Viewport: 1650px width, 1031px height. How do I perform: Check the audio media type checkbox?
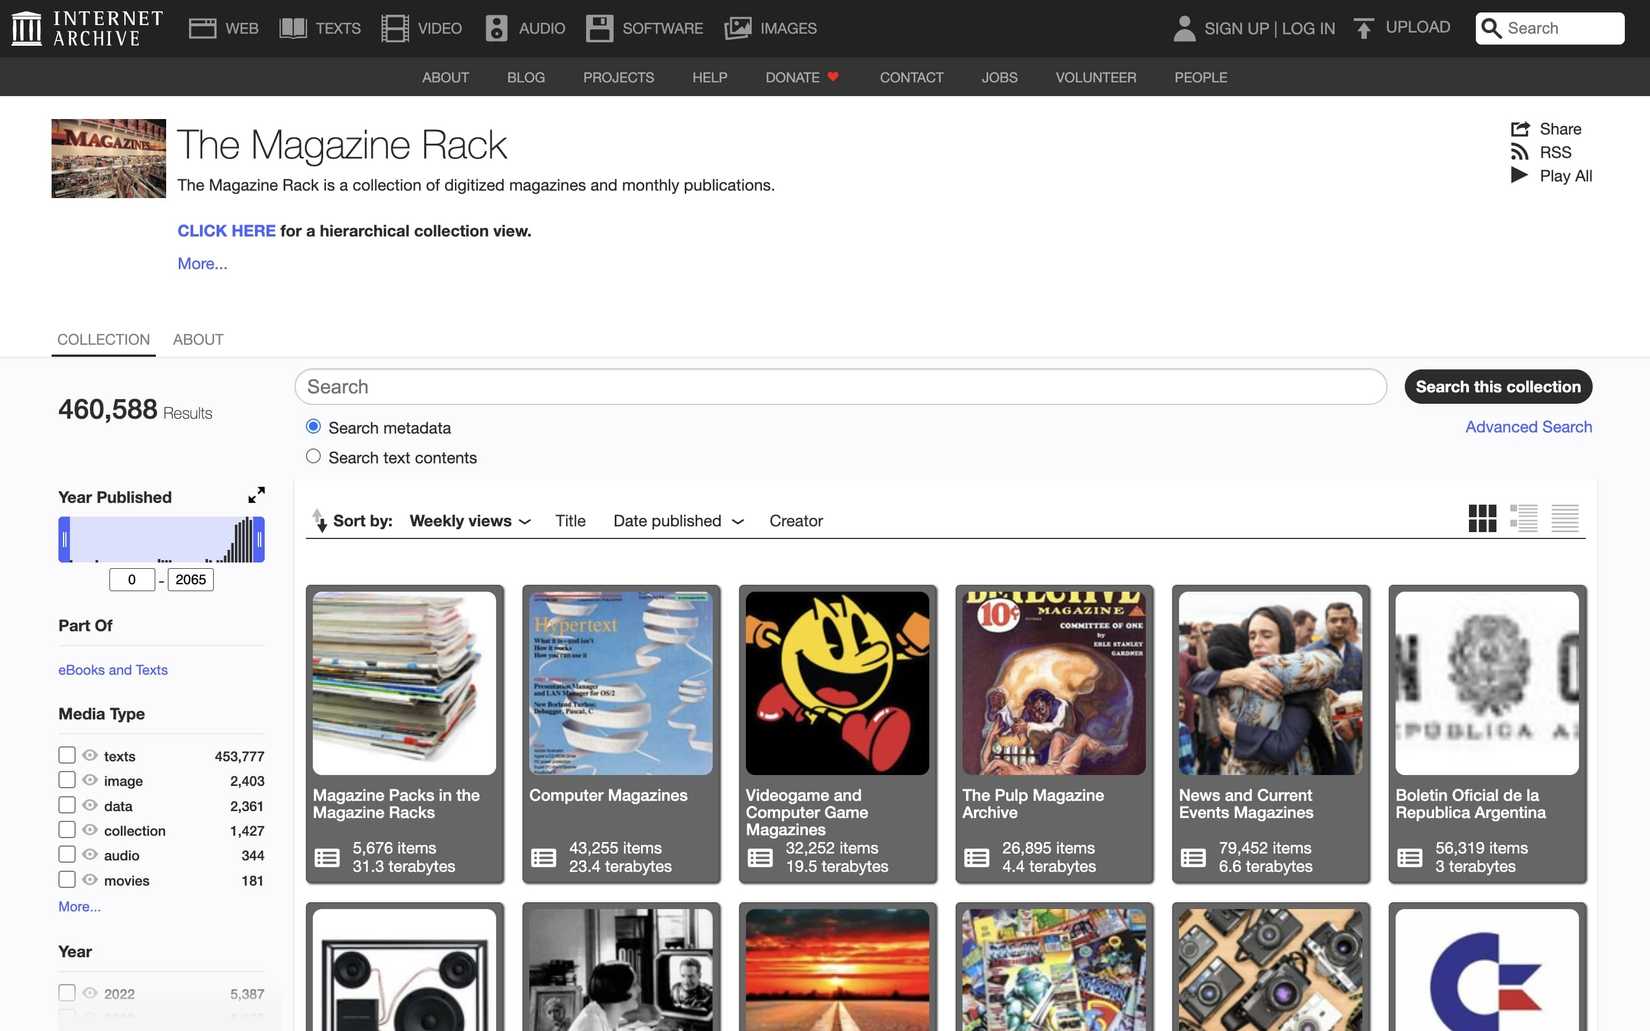tap(67, 854)
